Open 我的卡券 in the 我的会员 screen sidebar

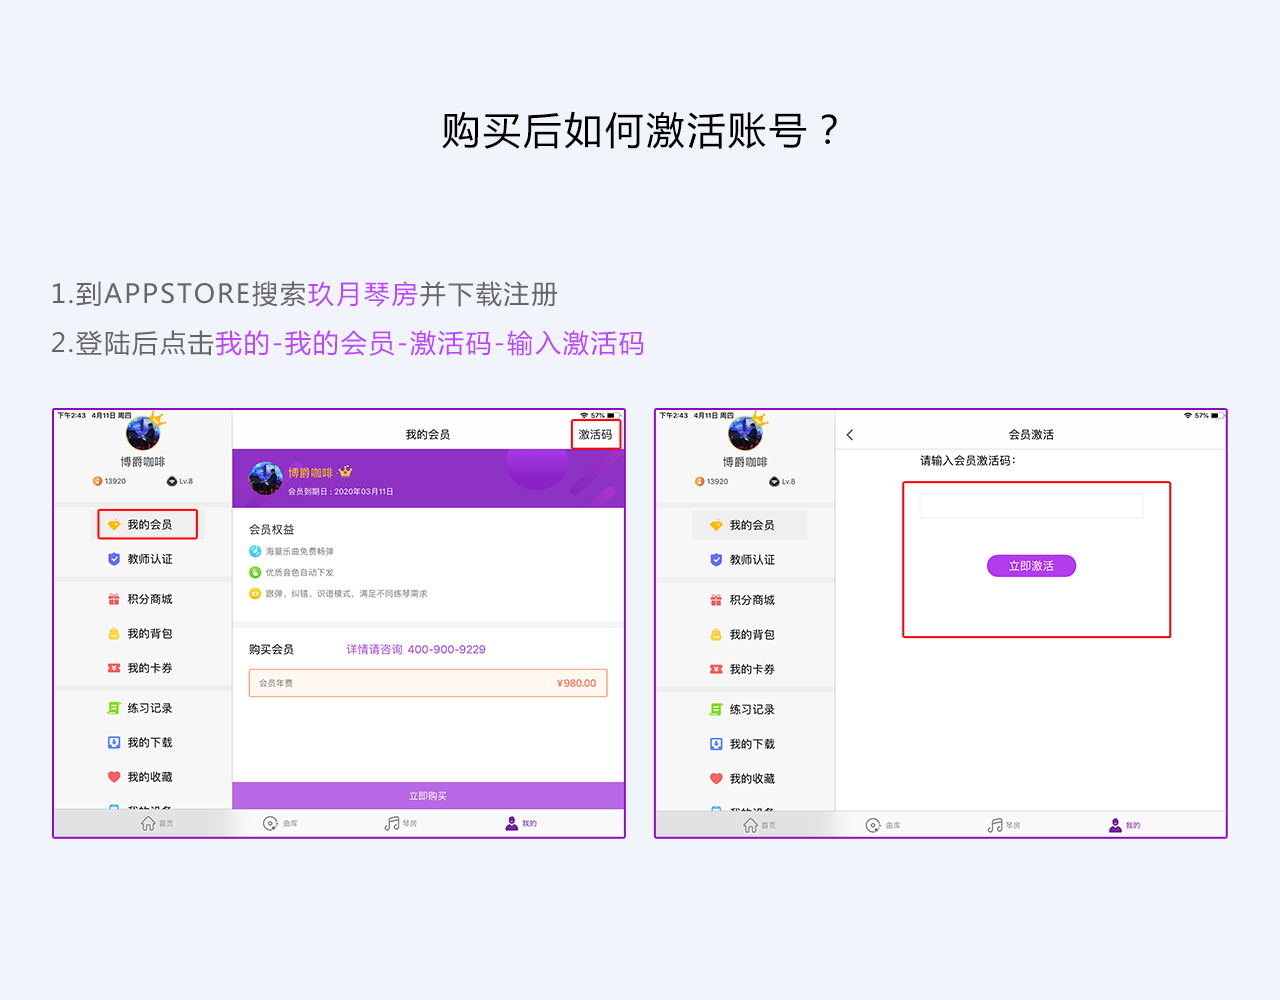click(140, 668)
